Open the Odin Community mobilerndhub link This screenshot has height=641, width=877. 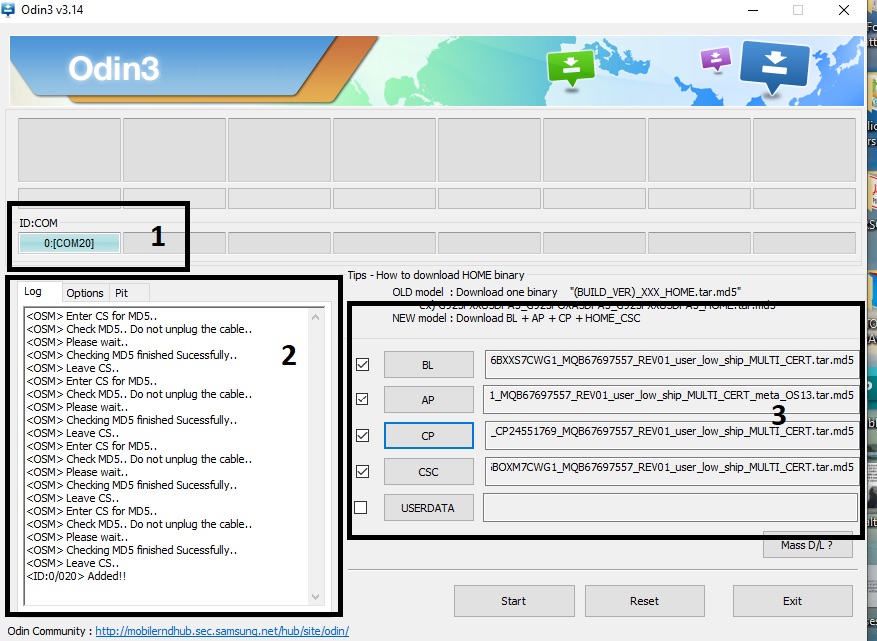tap(222, 631)
